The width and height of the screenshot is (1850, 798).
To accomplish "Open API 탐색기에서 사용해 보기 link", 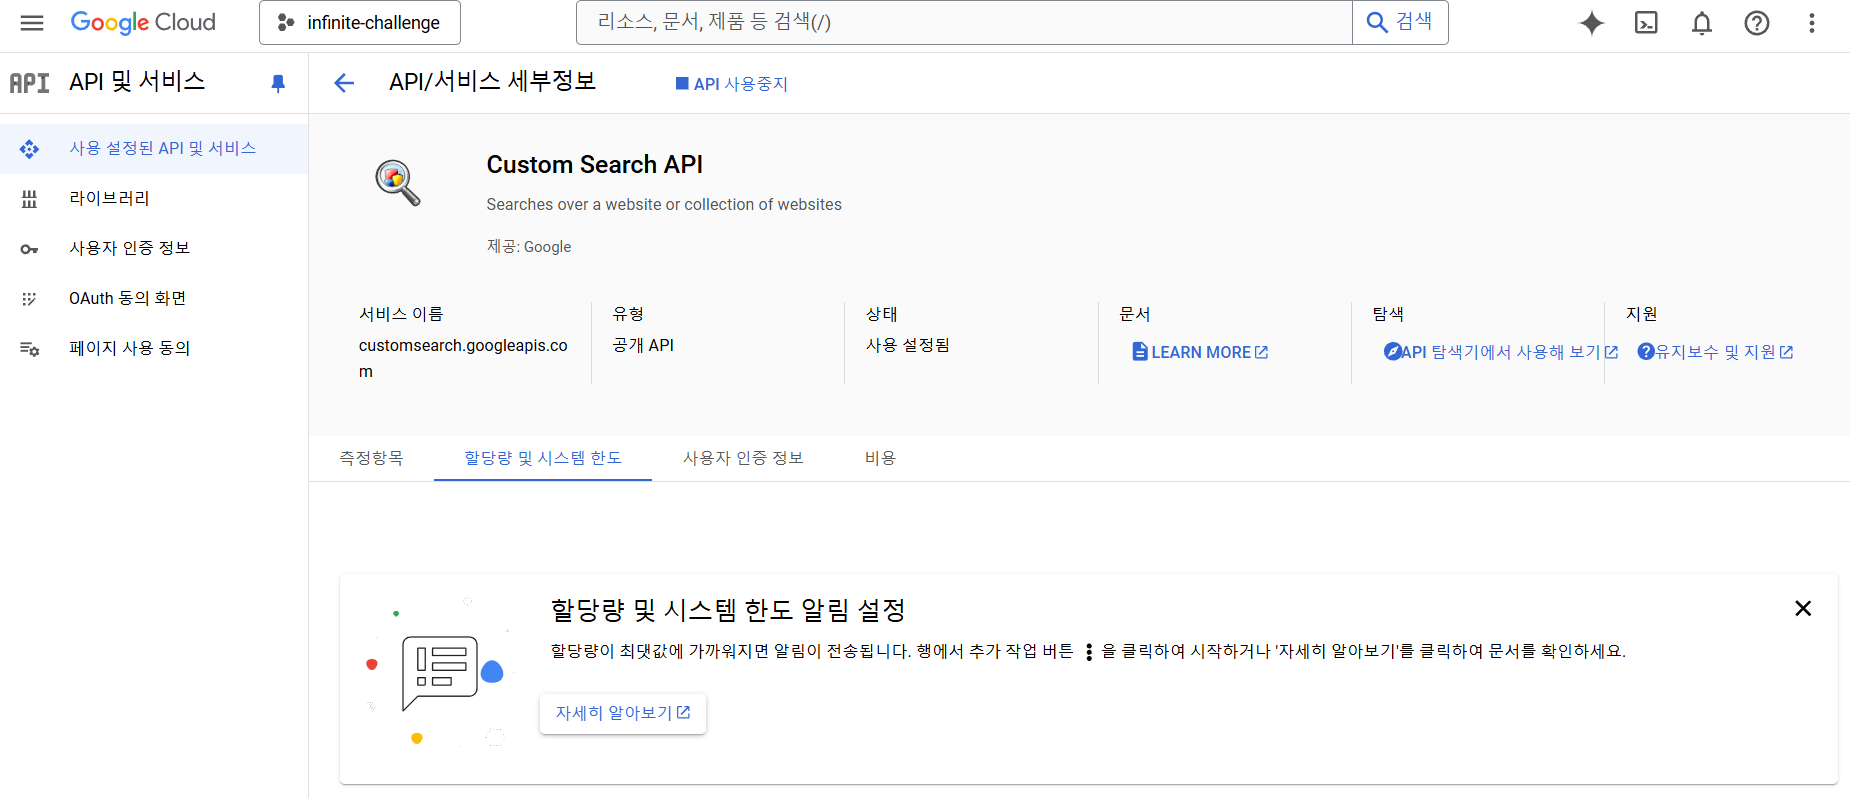I will click(1500, 352).
